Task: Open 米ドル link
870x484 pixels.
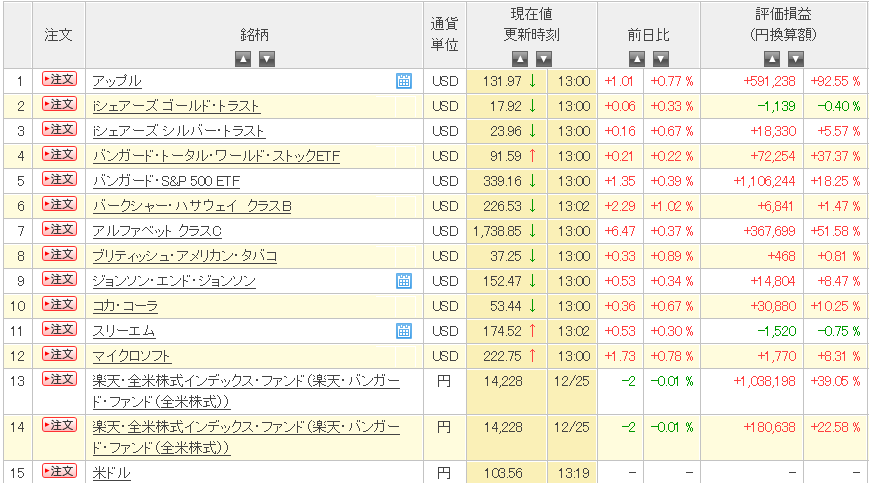Action: [x=112, y=473]
